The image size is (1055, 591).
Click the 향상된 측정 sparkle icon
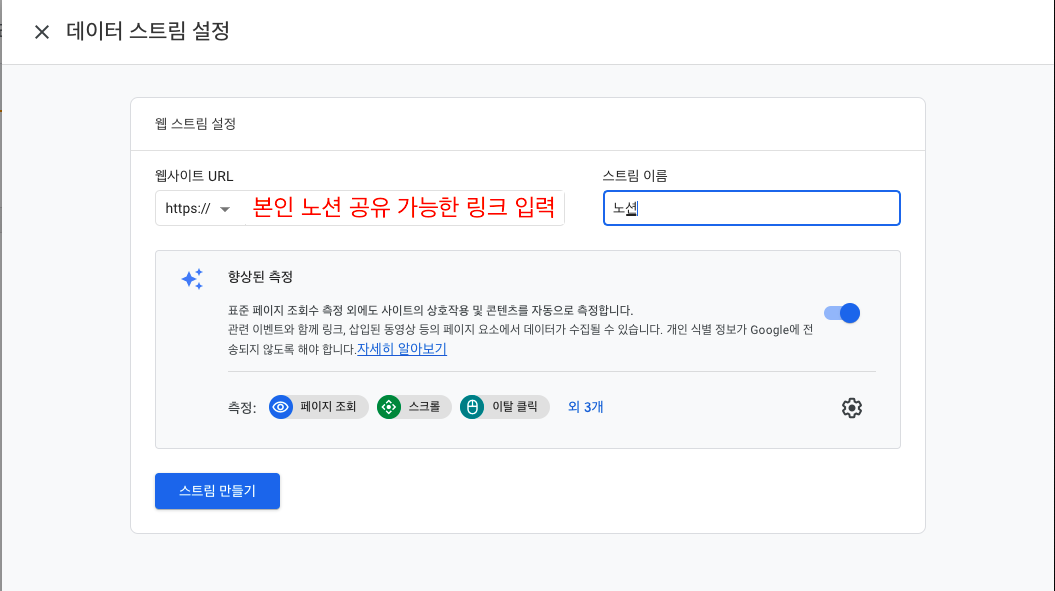[192, 279]
